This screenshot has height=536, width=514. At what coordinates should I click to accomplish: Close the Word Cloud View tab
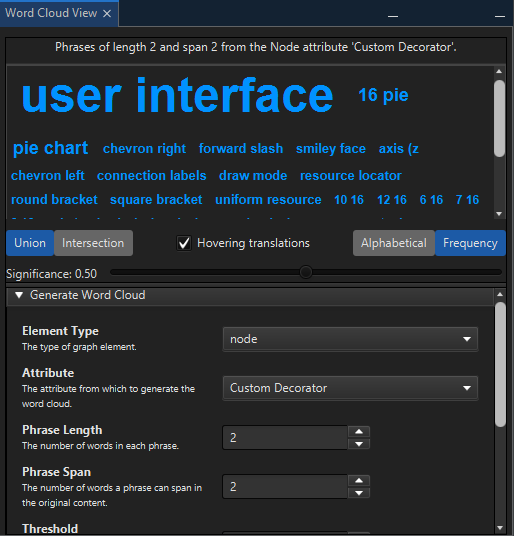coord(107,13)
